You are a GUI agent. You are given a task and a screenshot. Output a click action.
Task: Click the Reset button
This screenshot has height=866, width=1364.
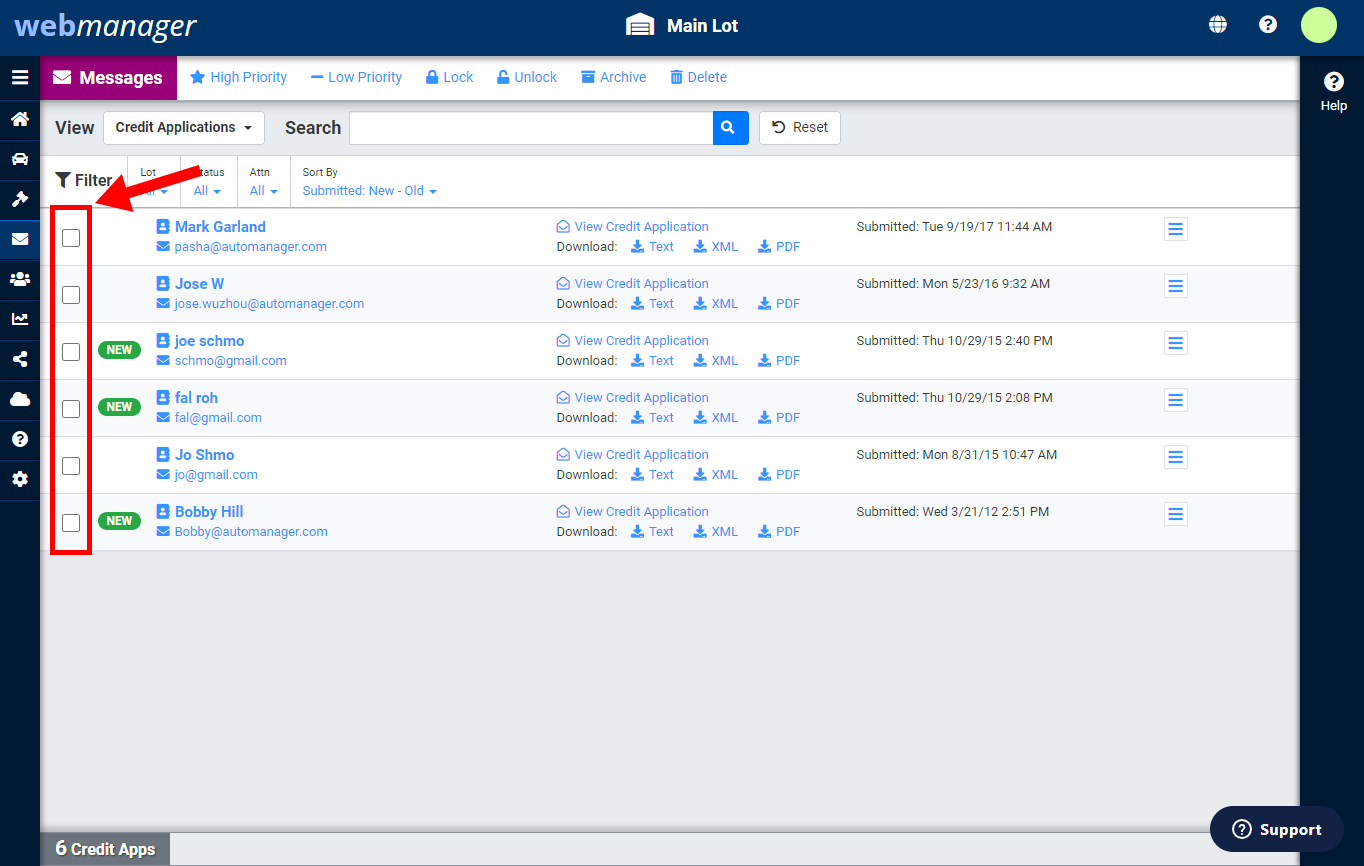tap(799, 128)
